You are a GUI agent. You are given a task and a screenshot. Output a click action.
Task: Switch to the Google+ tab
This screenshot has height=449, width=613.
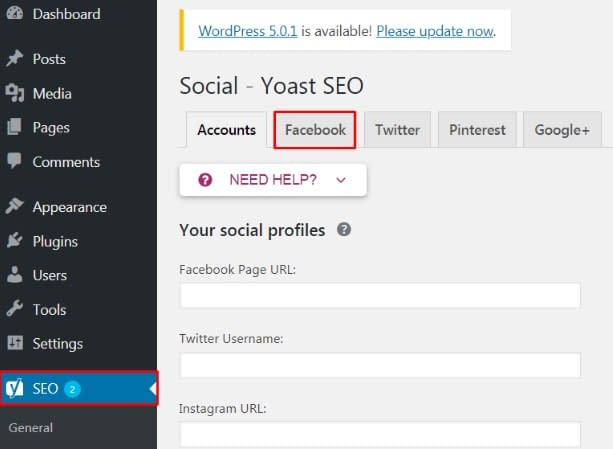(562, 130)
